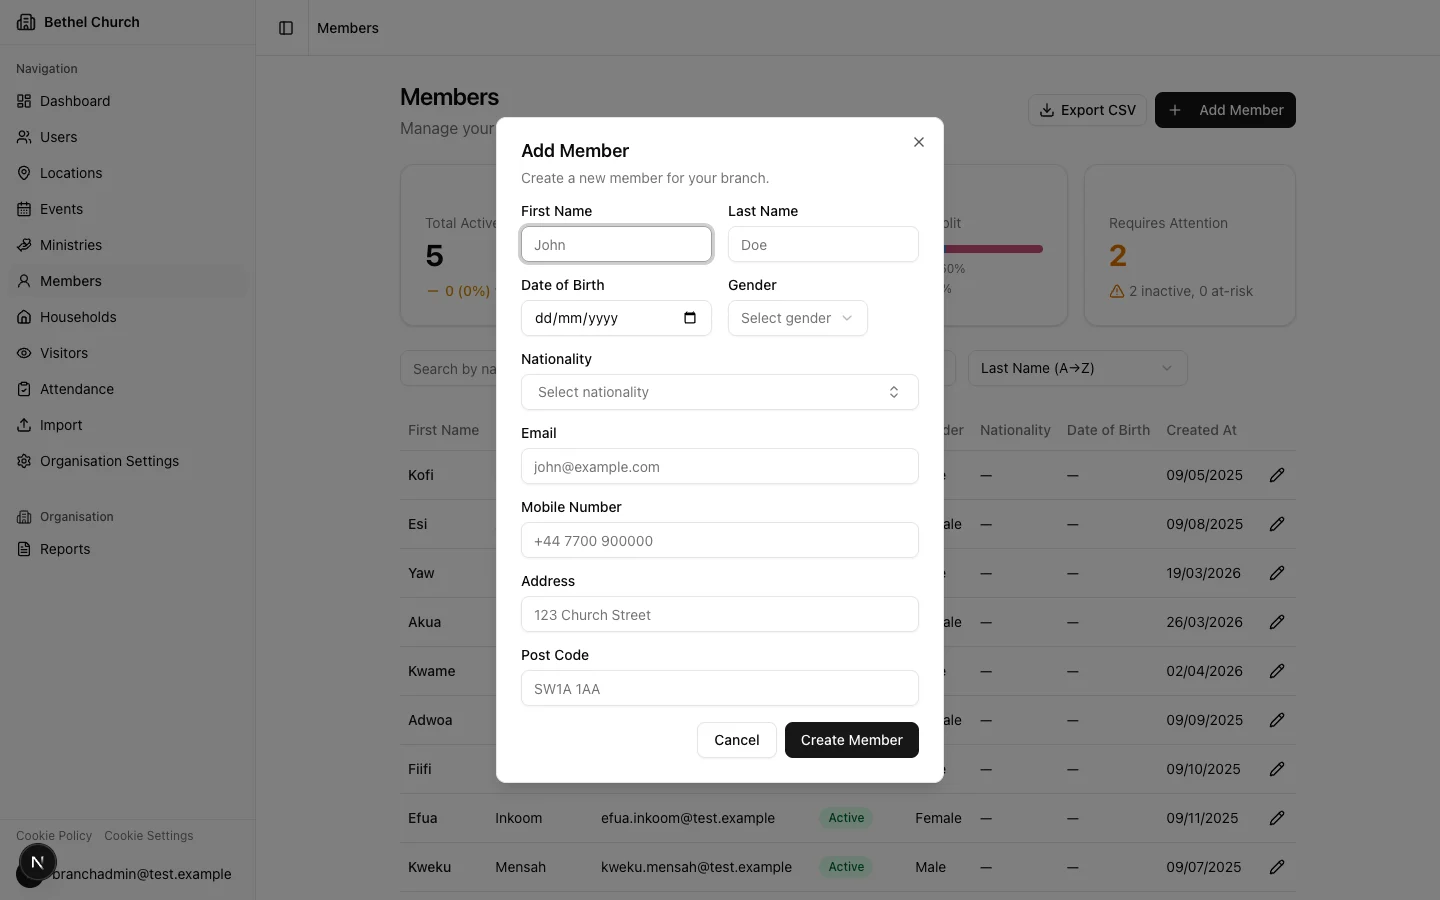The height and width of the screenshot is (900, 1440).
Task: Open the Cookie Settings link
Action: [x=149, y=836]
